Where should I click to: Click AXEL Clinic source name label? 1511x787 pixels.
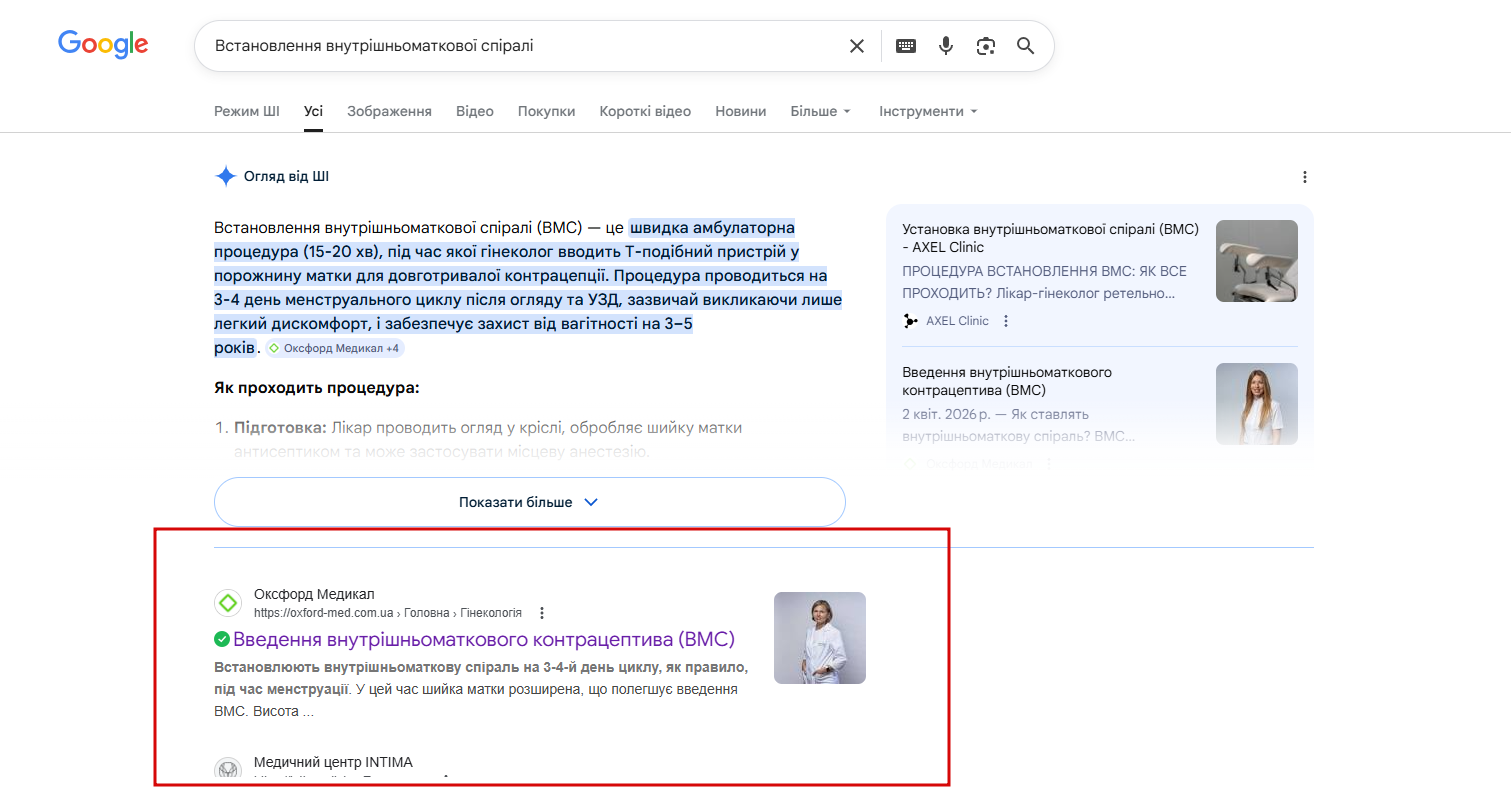click(x=957, y=321)
